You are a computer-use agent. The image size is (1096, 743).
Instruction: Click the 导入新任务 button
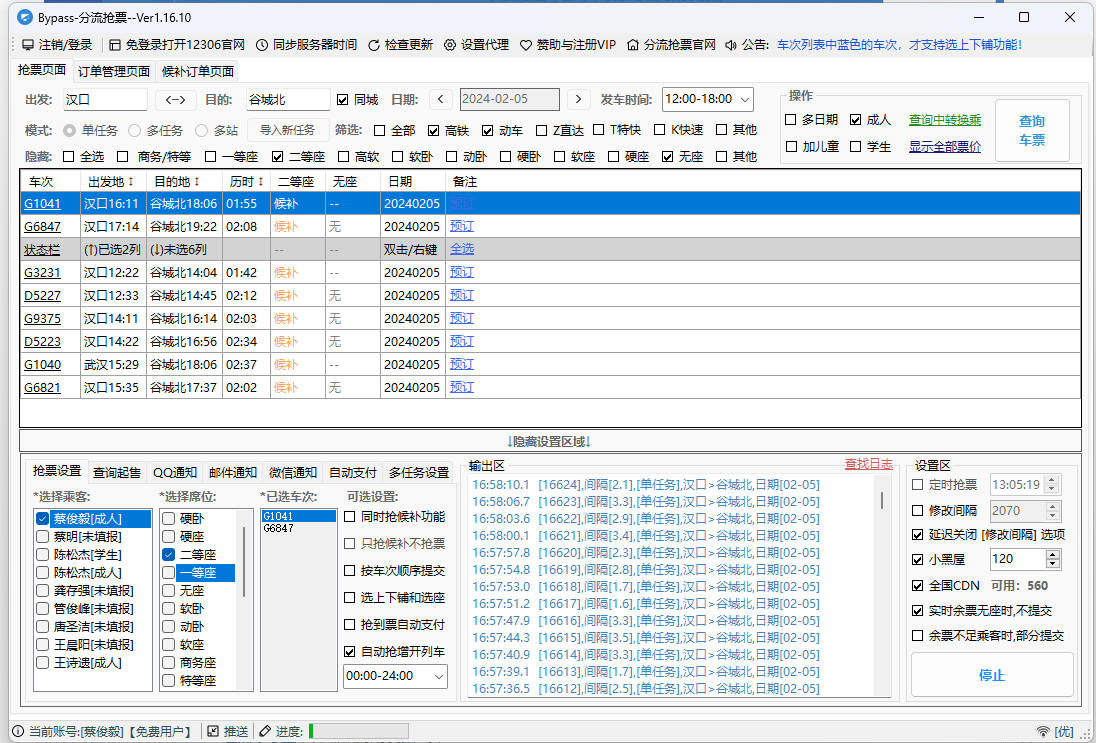coord(287,130)
